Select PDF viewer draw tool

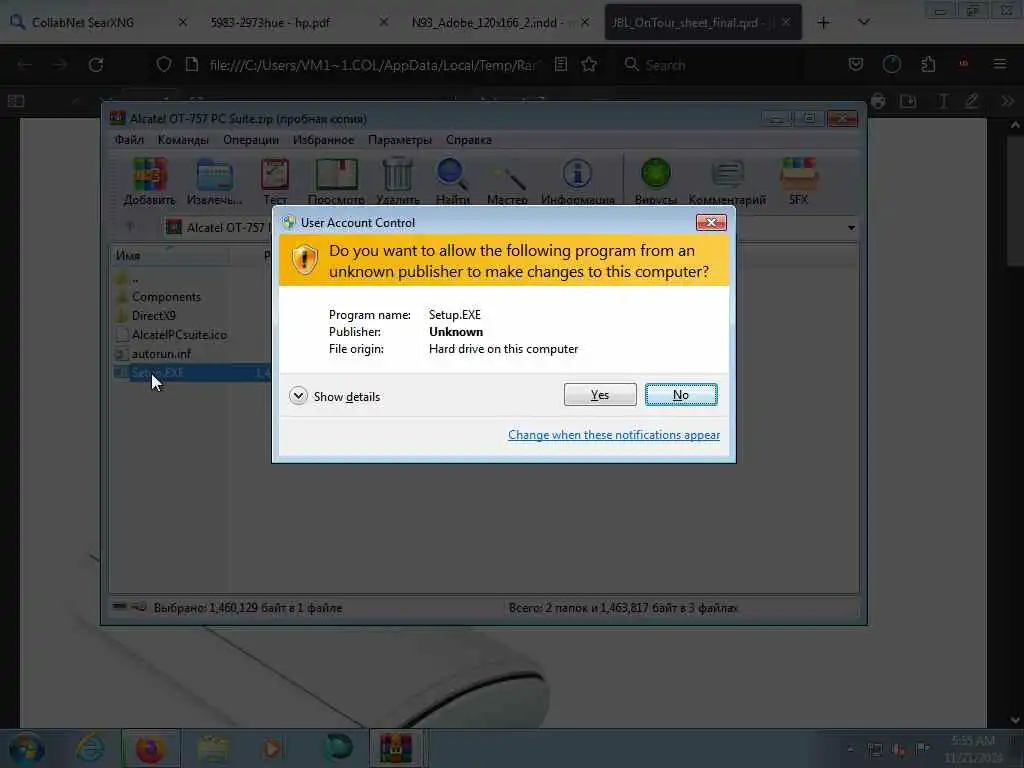tap(972, 101)
